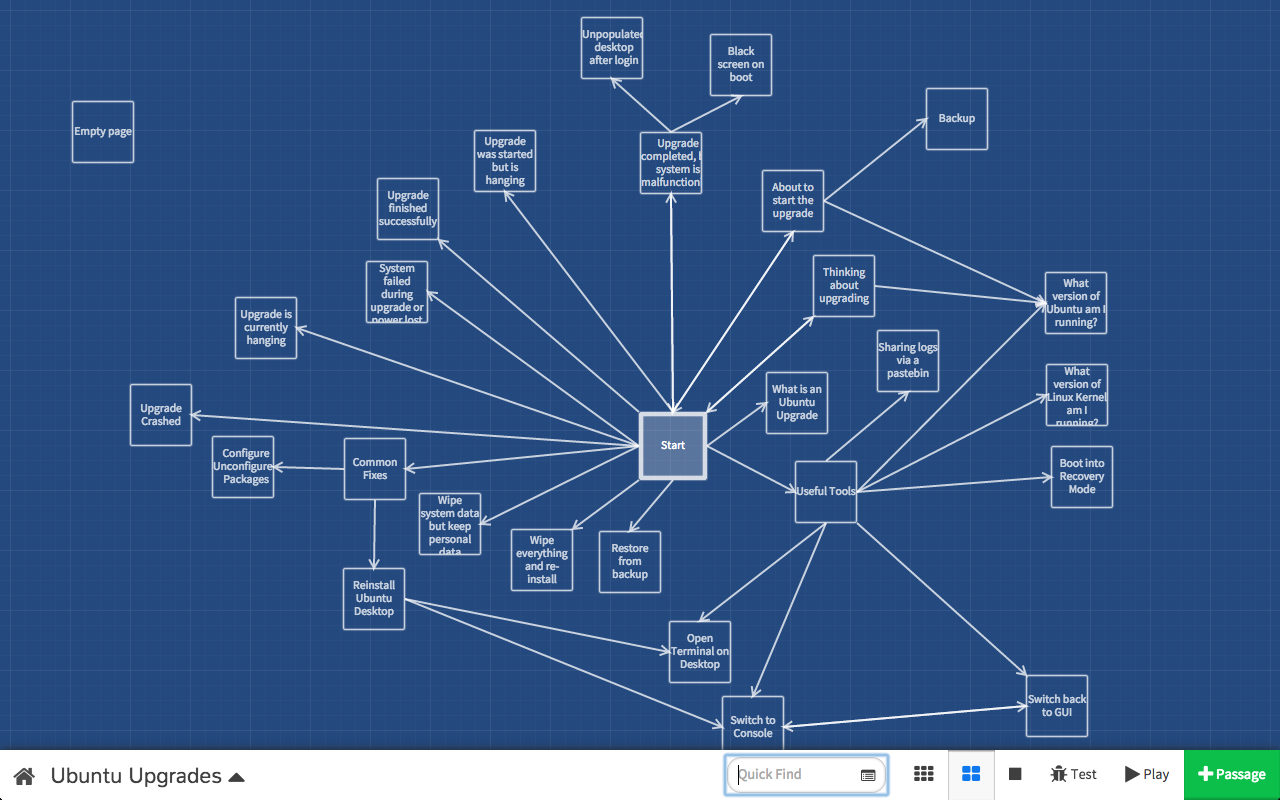
Task: Select the Empty page passage
Action: click(103, 132)
